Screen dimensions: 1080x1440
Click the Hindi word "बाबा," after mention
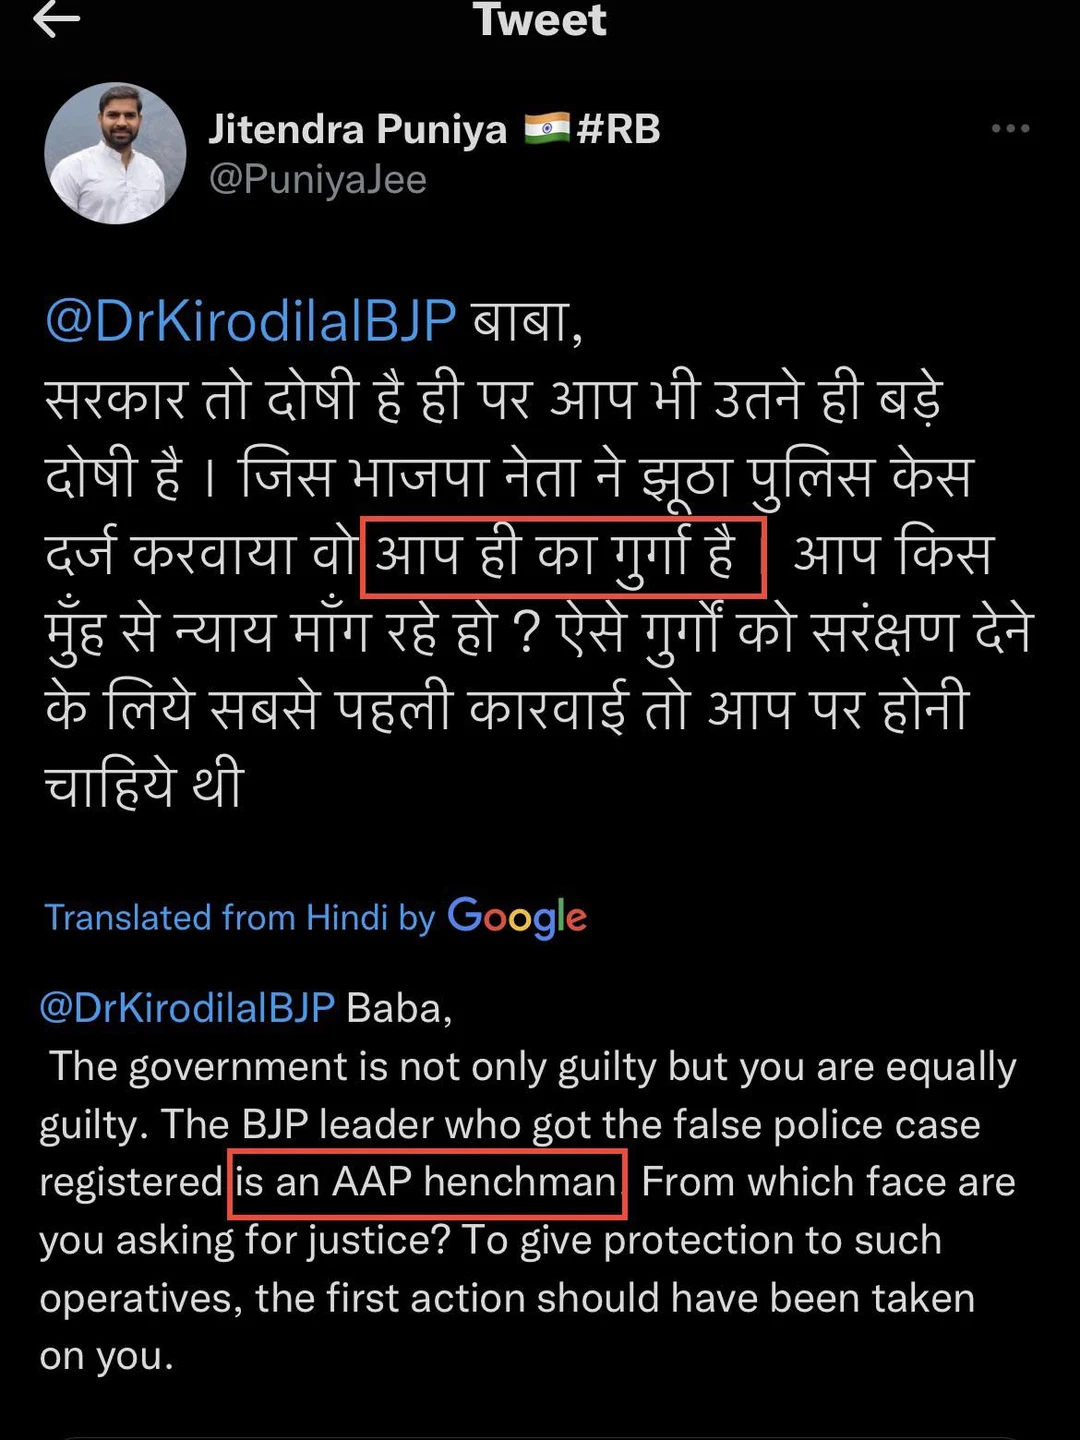click(x=527, y=321)
